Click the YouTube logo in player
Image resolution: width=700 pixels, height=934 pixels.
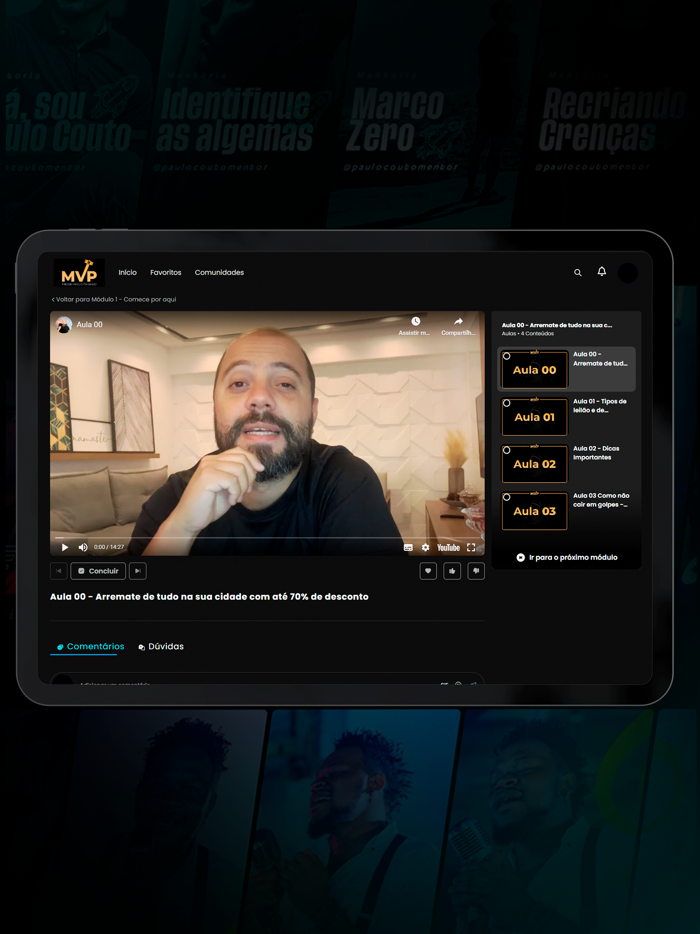tap(448, 547)
